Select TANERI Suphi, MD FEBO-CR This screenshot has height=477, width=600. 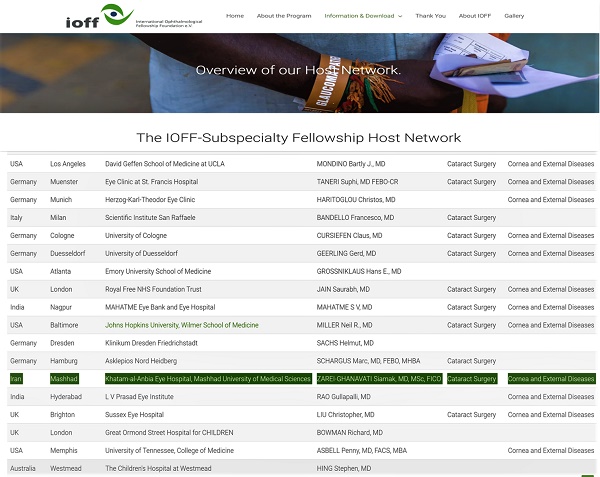pos(357,182)
